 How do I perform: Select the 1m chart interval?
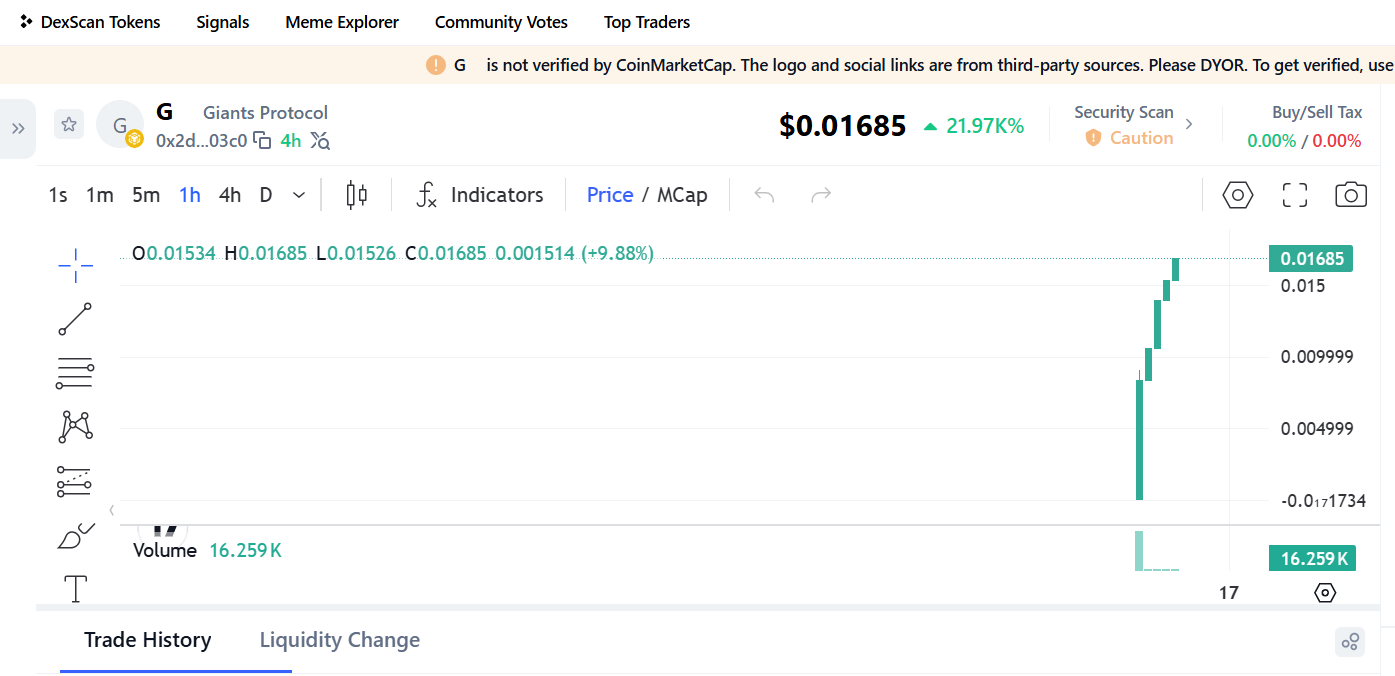(100, 195)
